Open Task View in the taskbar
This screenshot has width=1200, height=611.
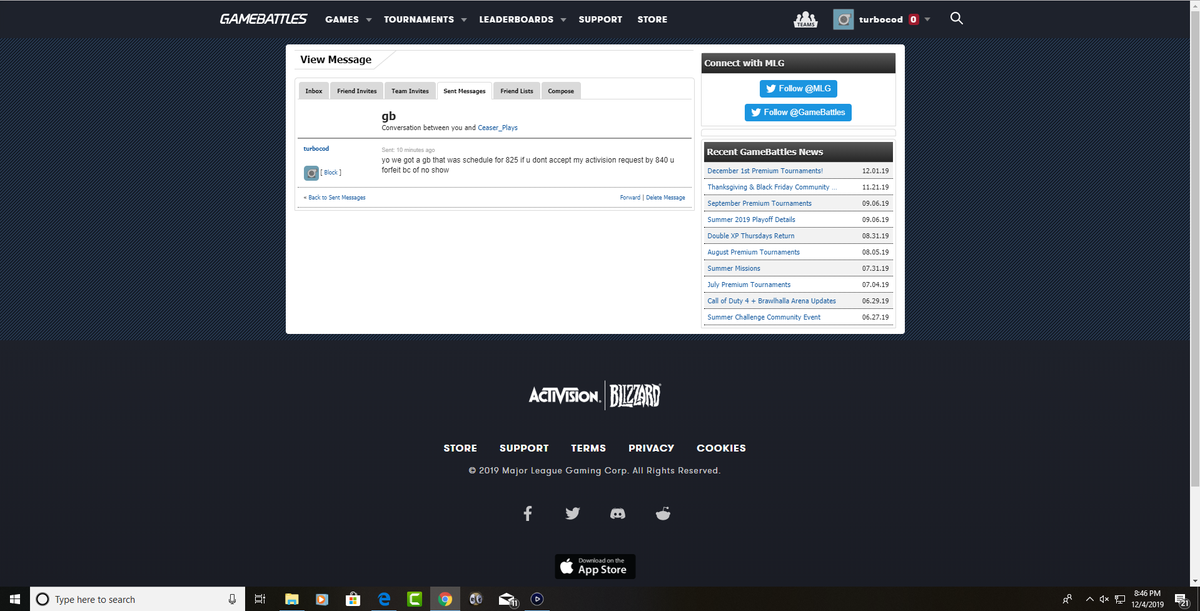[x=259, y=599]
